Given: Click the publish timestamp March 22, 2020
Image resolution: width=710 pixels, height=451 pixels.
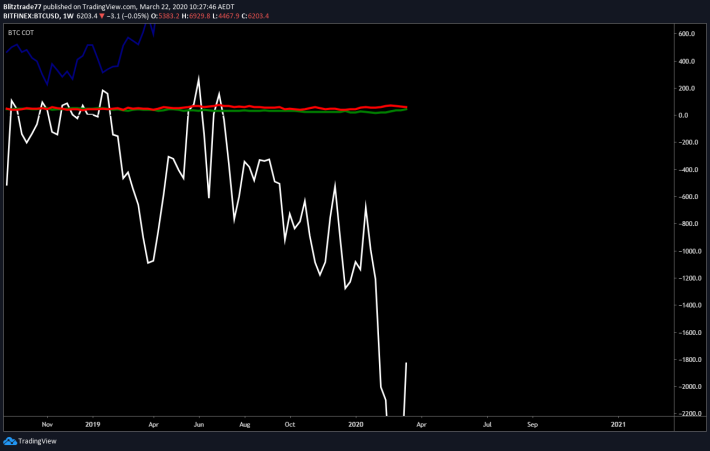Looking at the screenshot, I should click(164, 7).
